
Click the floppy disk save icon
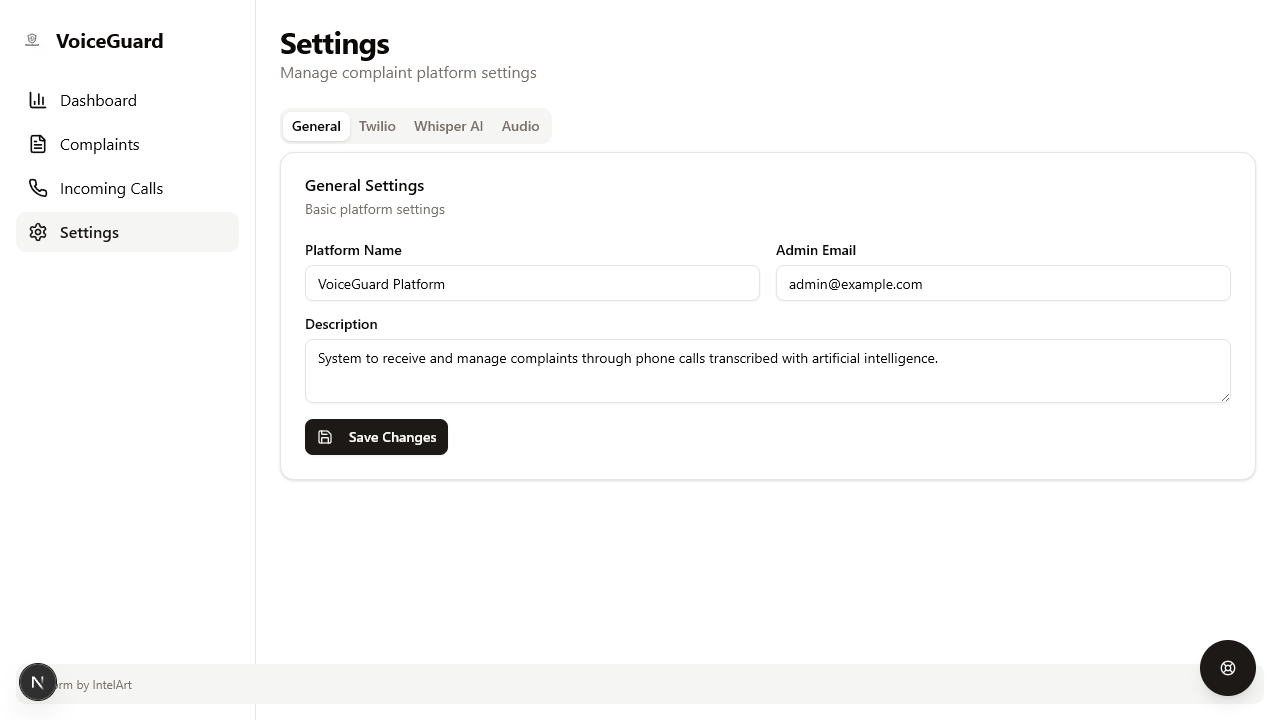click(325, 437)
